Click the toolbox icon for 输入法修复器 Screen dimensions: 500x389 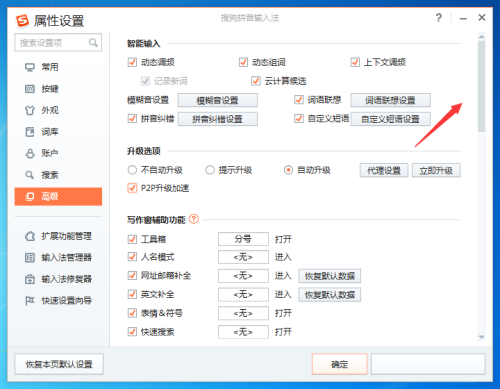click(x=30, y=279)
